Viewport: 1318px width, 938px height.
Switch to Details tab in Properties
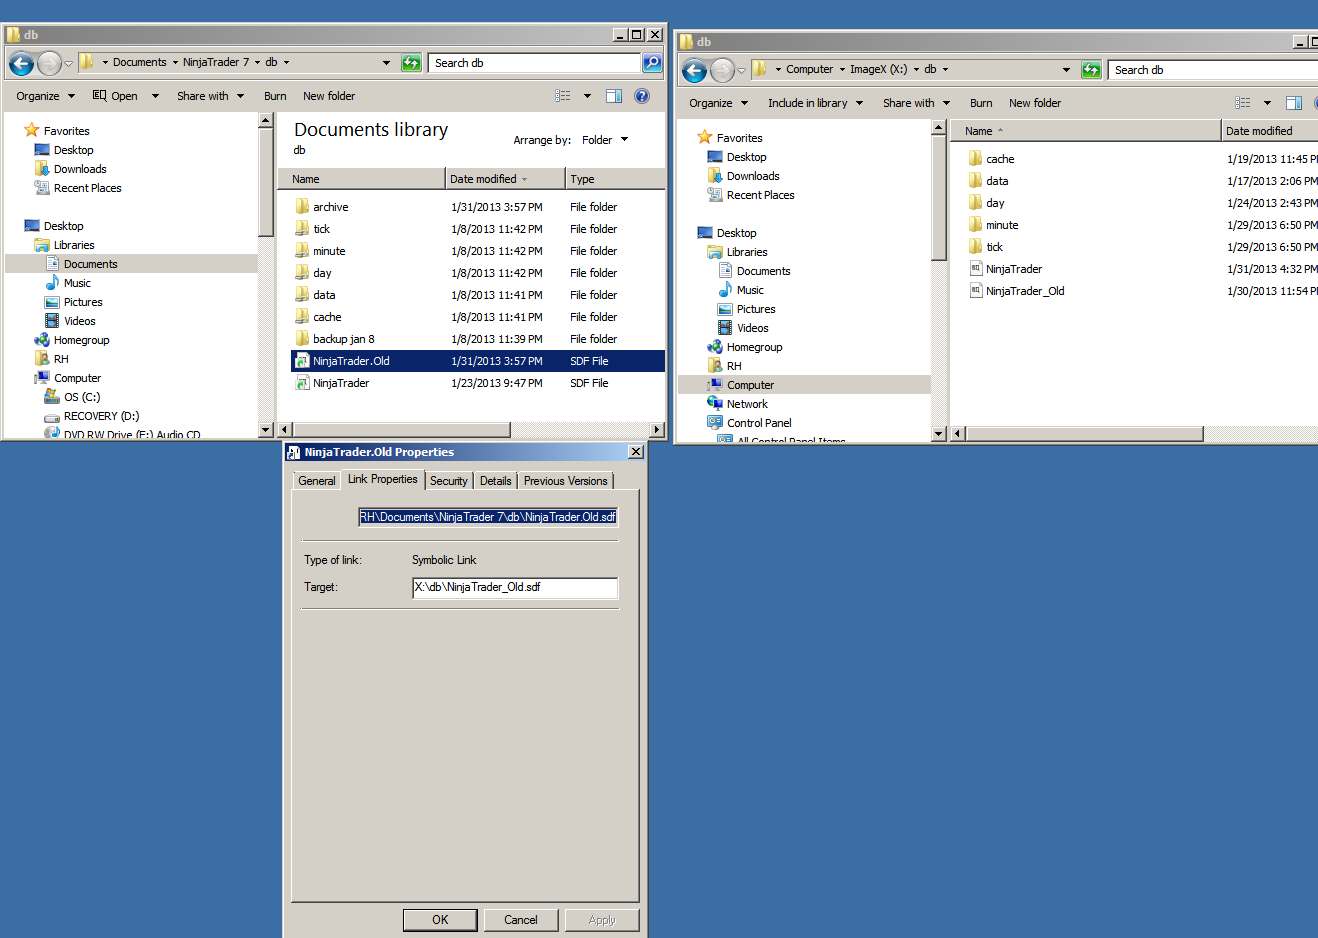495,481
